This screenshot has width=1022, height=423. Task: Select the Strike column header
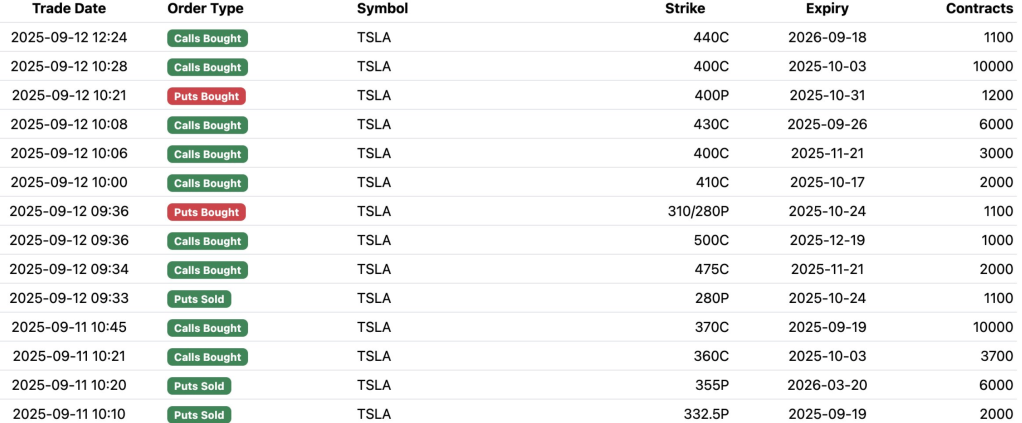[684, 9]
